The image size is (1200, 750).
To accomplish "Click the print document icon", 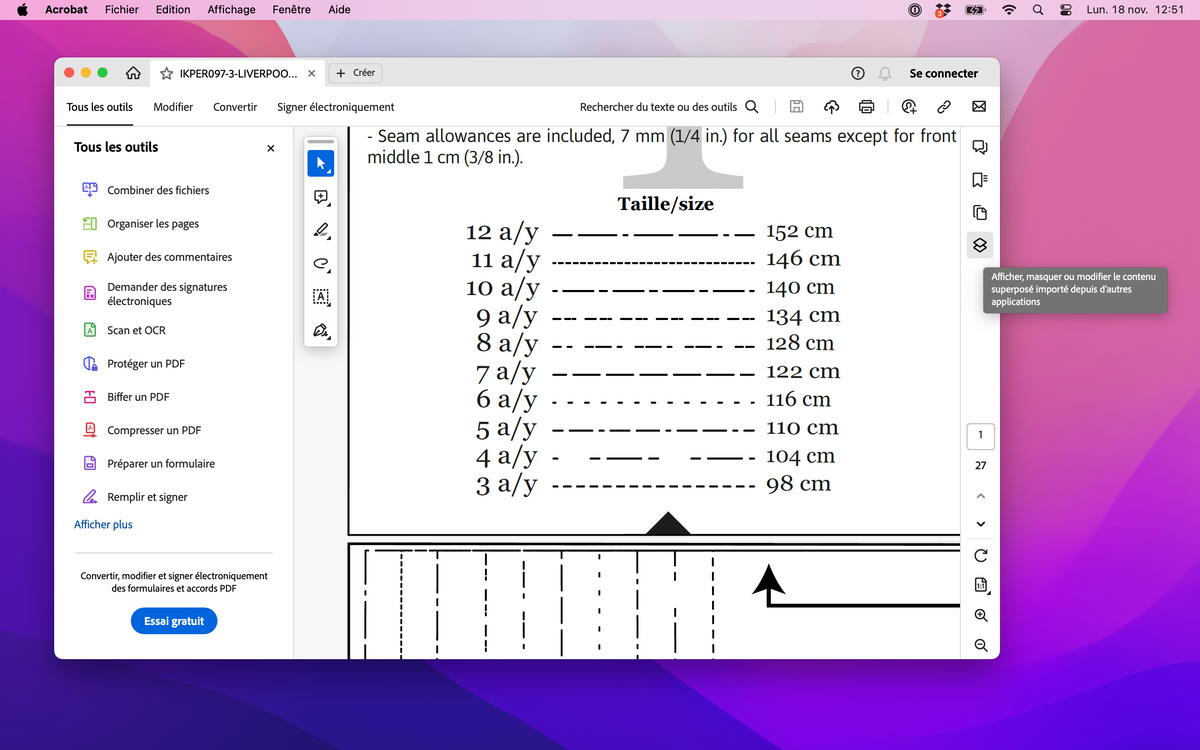I will click(867, 107).
